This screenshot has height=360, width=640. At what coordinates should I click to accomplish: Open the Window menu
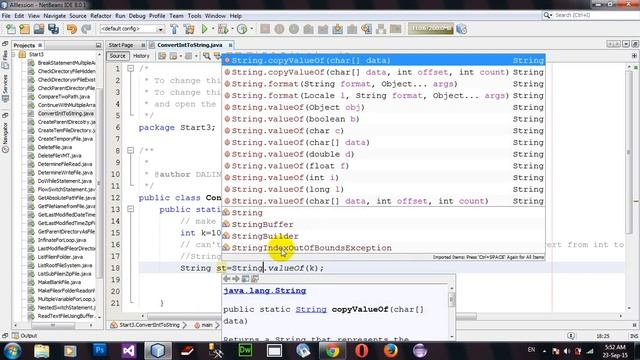[x=215, y=16]
